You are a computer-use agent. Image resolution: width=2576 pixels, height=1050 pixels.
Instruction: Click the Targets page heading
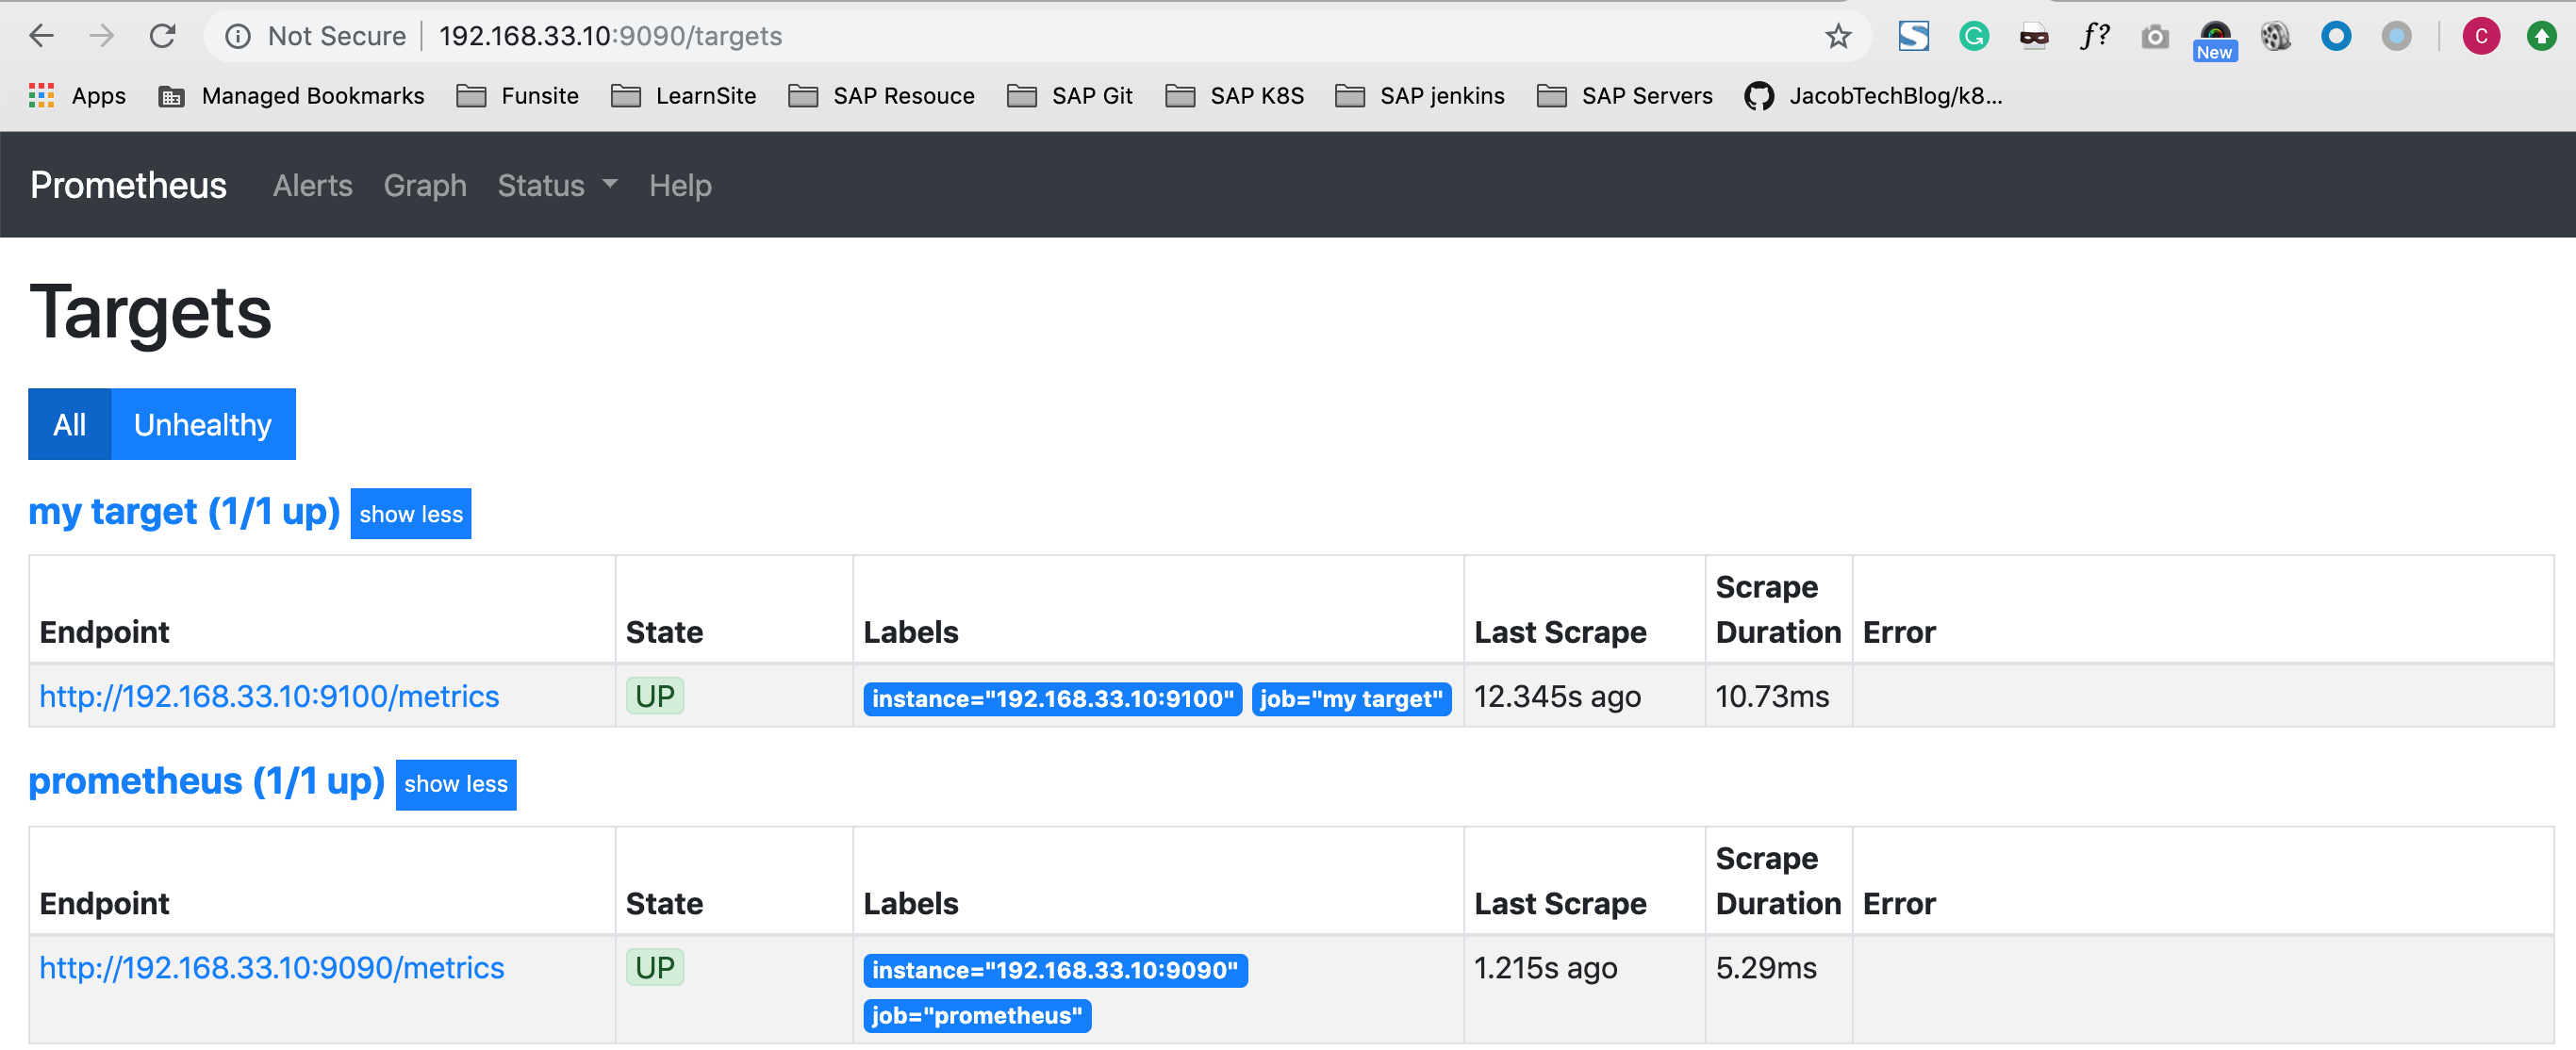pyautogui.click(x=151, y=313)
